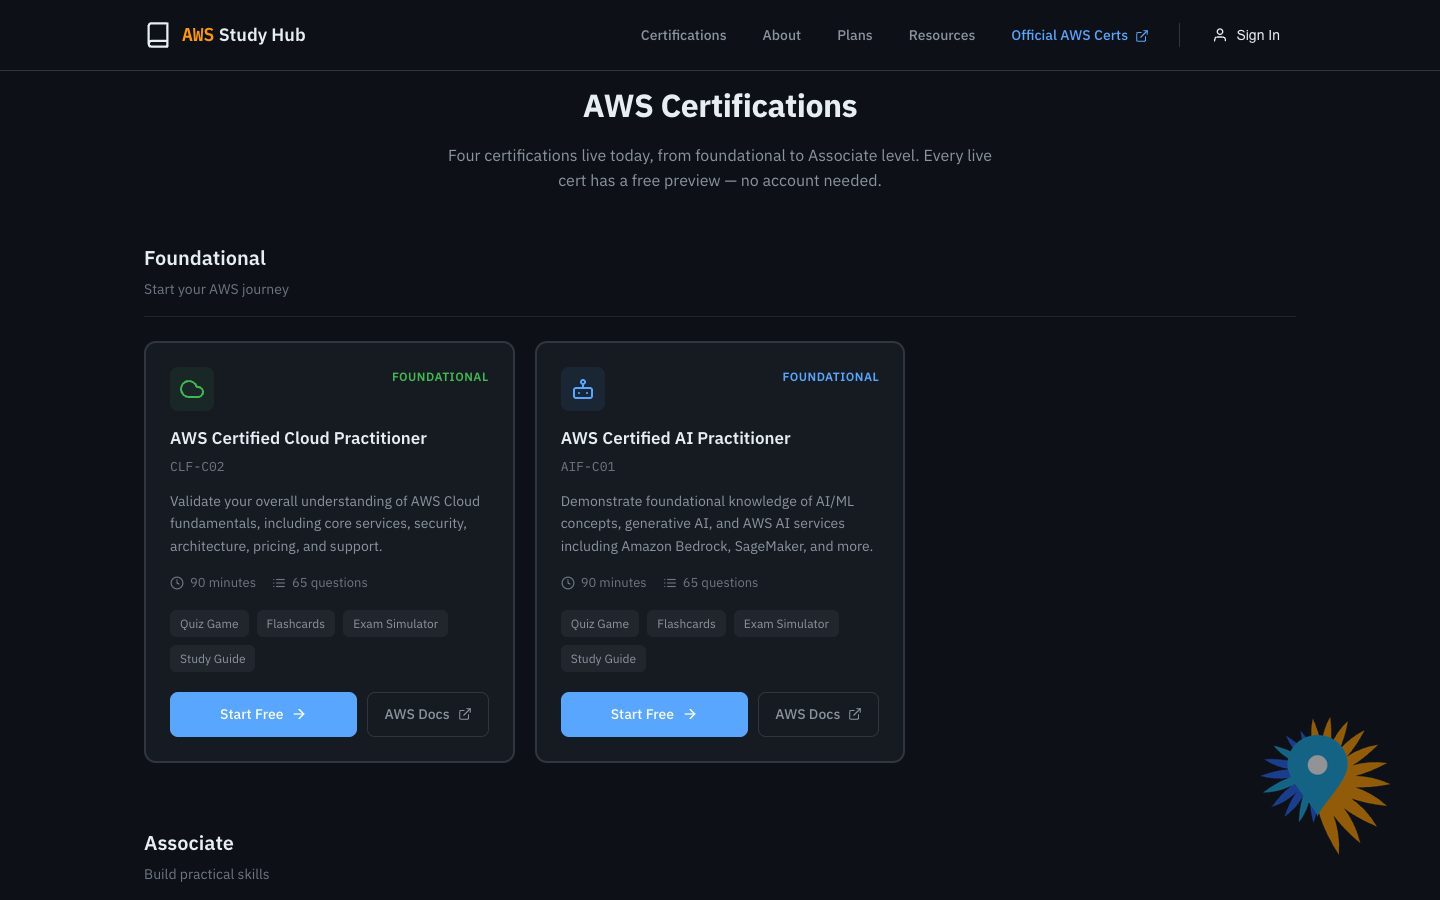Screen dimensions: 1440x900
Task: Click the green cloud icon on Cloud Practitioner card
Action: (192, 389)
